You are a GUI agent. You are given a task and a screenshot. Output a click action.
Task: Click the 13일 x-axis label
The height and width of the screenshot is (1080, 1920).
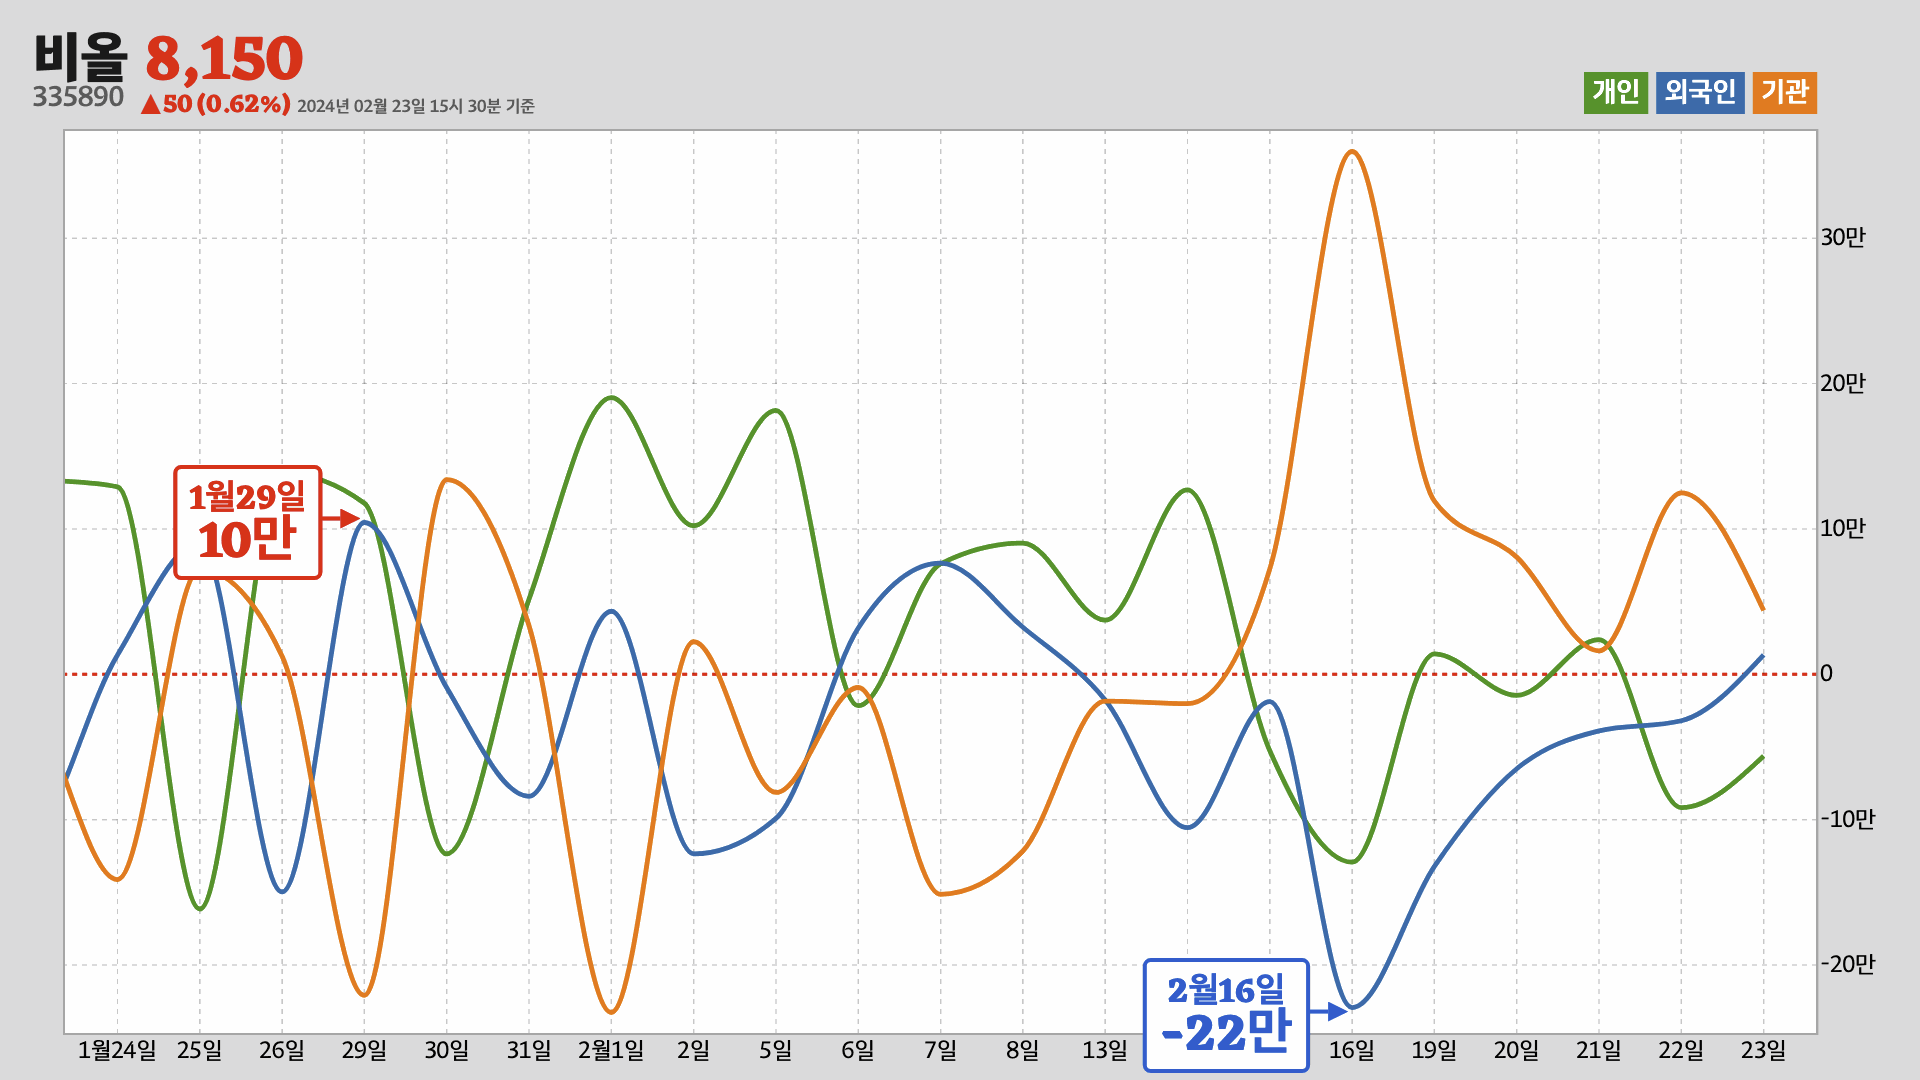1105,1050
